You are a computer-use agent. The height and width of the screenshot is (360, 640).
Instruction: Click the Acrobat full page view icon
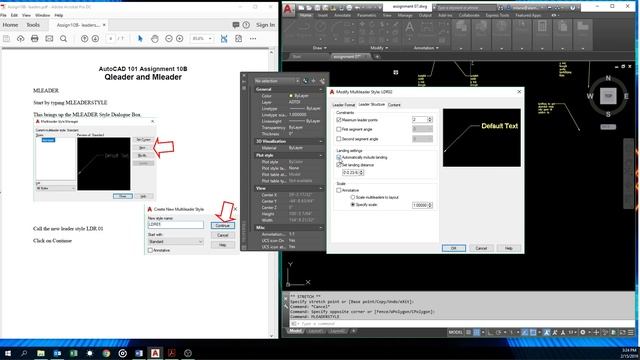pyautogui.click(x=238, y=39)
